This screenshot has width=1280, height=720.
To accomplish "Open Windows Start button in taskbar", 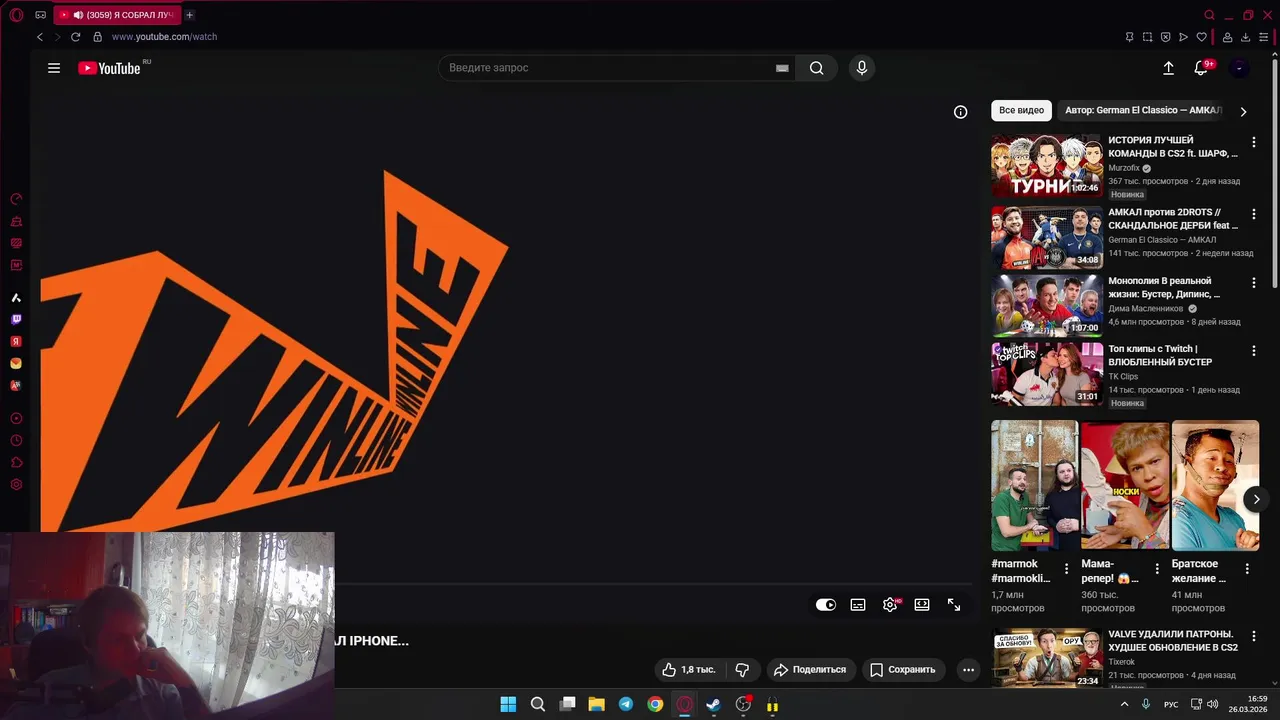I will pyautogui.click(x=508, y=704).
